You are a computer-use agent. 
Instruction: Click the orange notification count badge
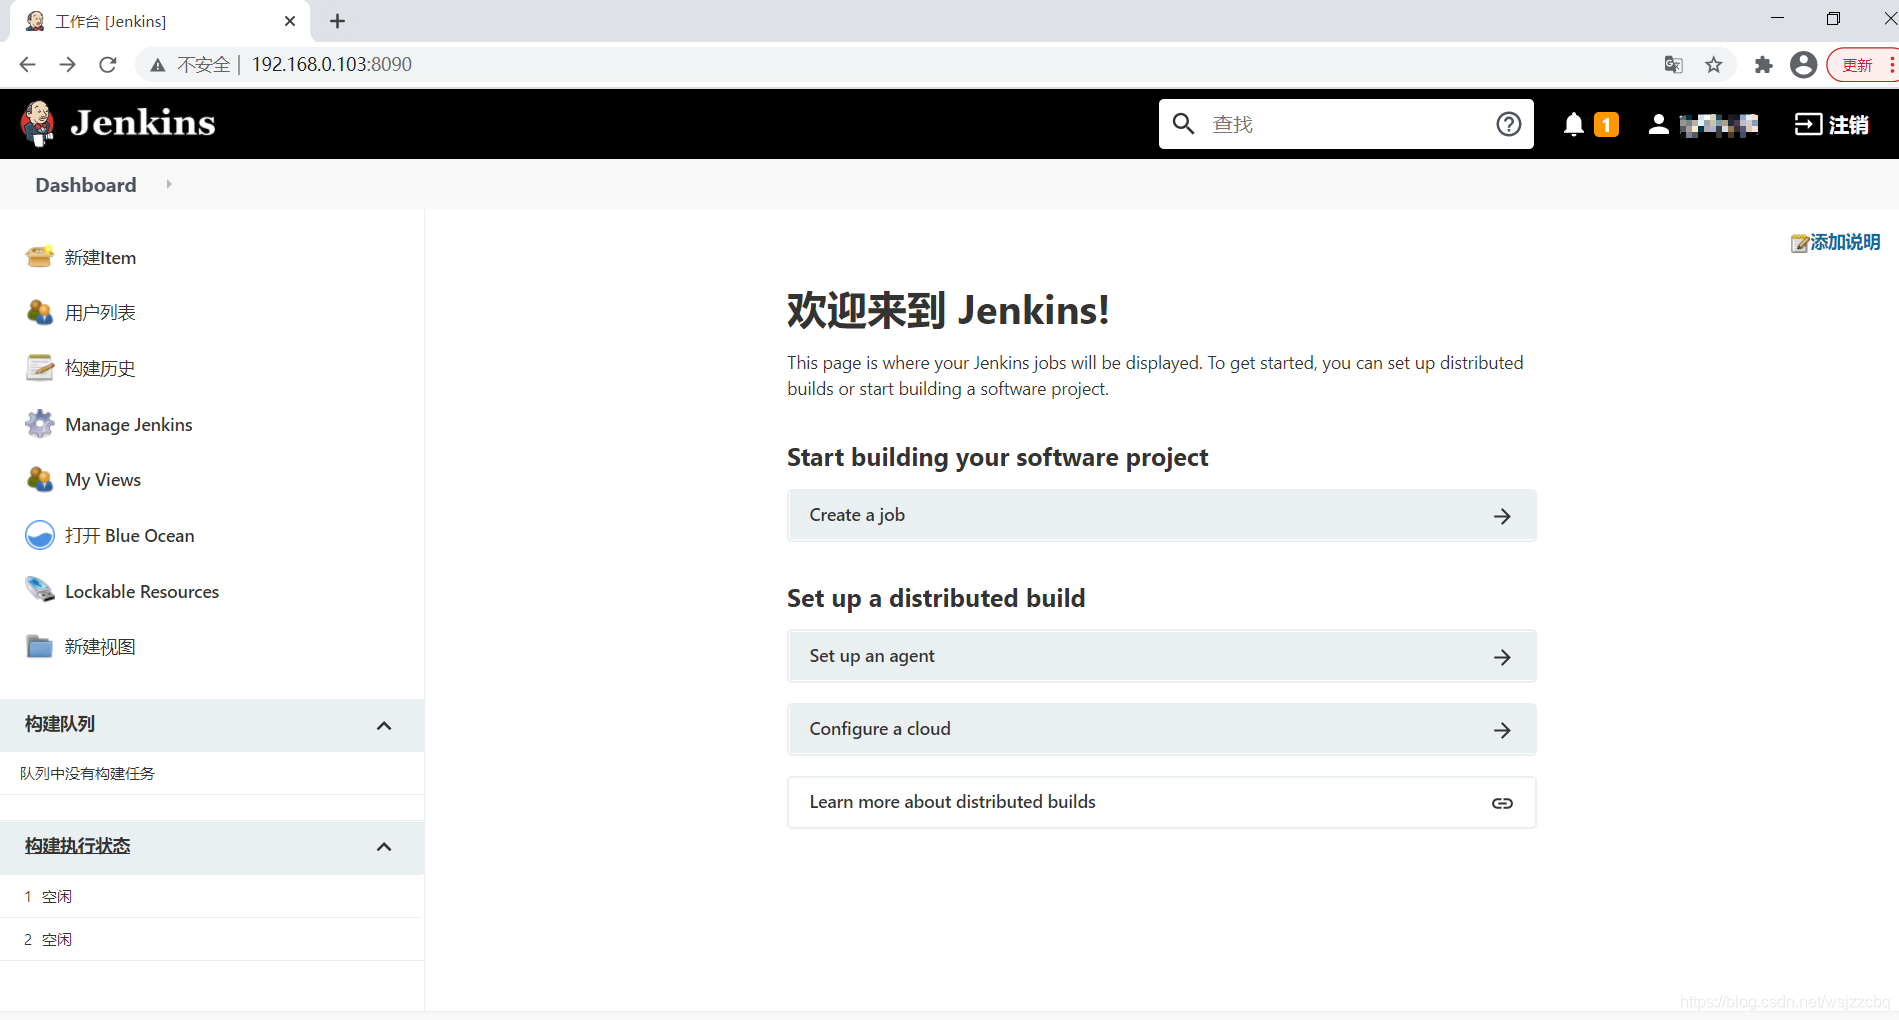point(1606,124)
